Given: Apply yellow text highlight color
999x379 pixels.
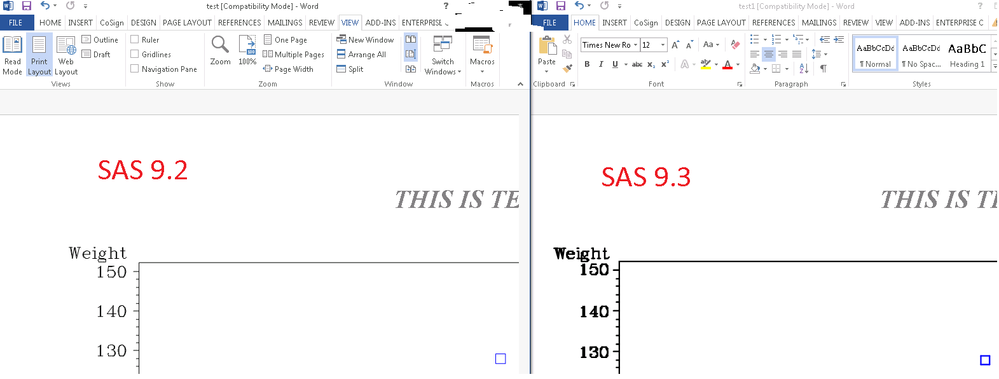Looking at the screenshot, I should point(705,64).
